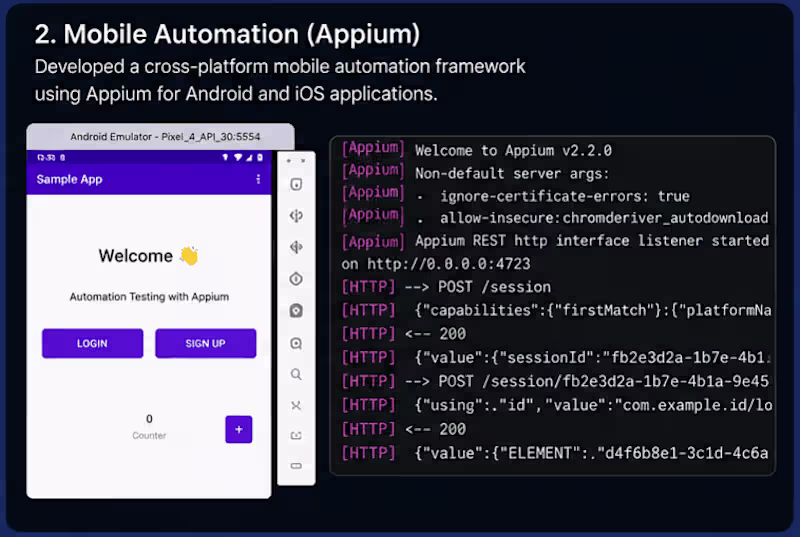Click the rounded-square power icon atop emulator sidebar
The height and width of the screenshot is (537, 800).
[296, 184]
